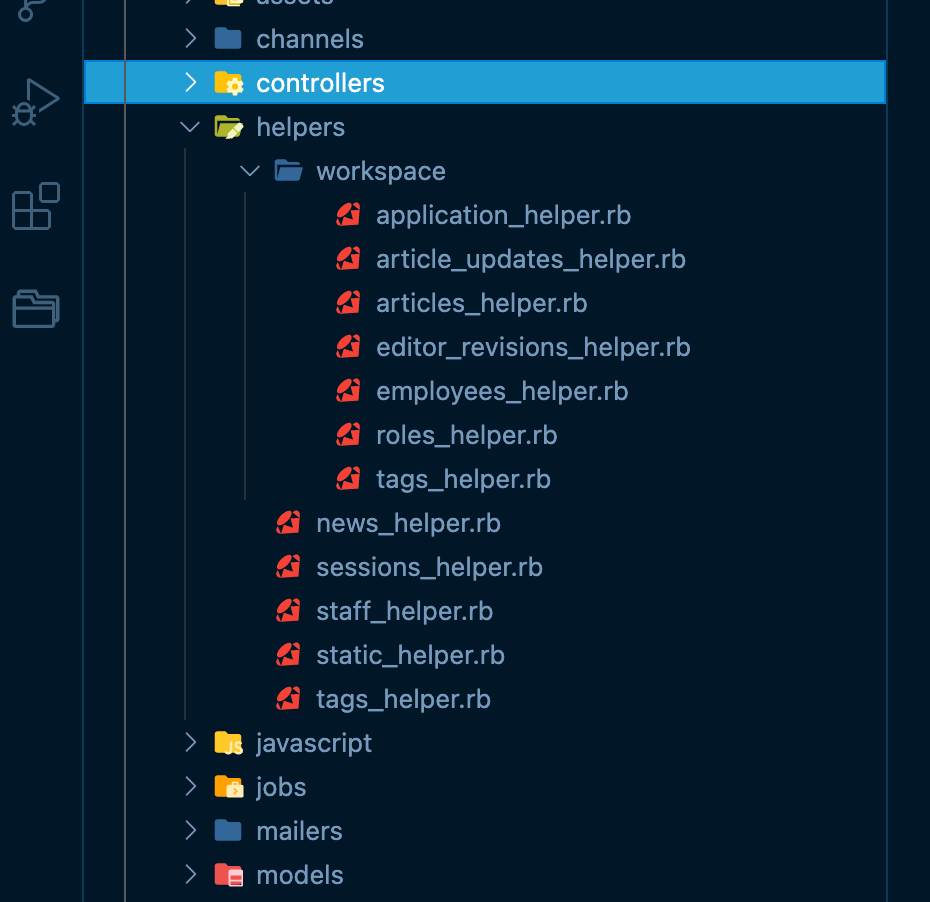Screen dimensions: 930x902
Task: Expand the jobs folder chevron
Action: click(190, 786)
